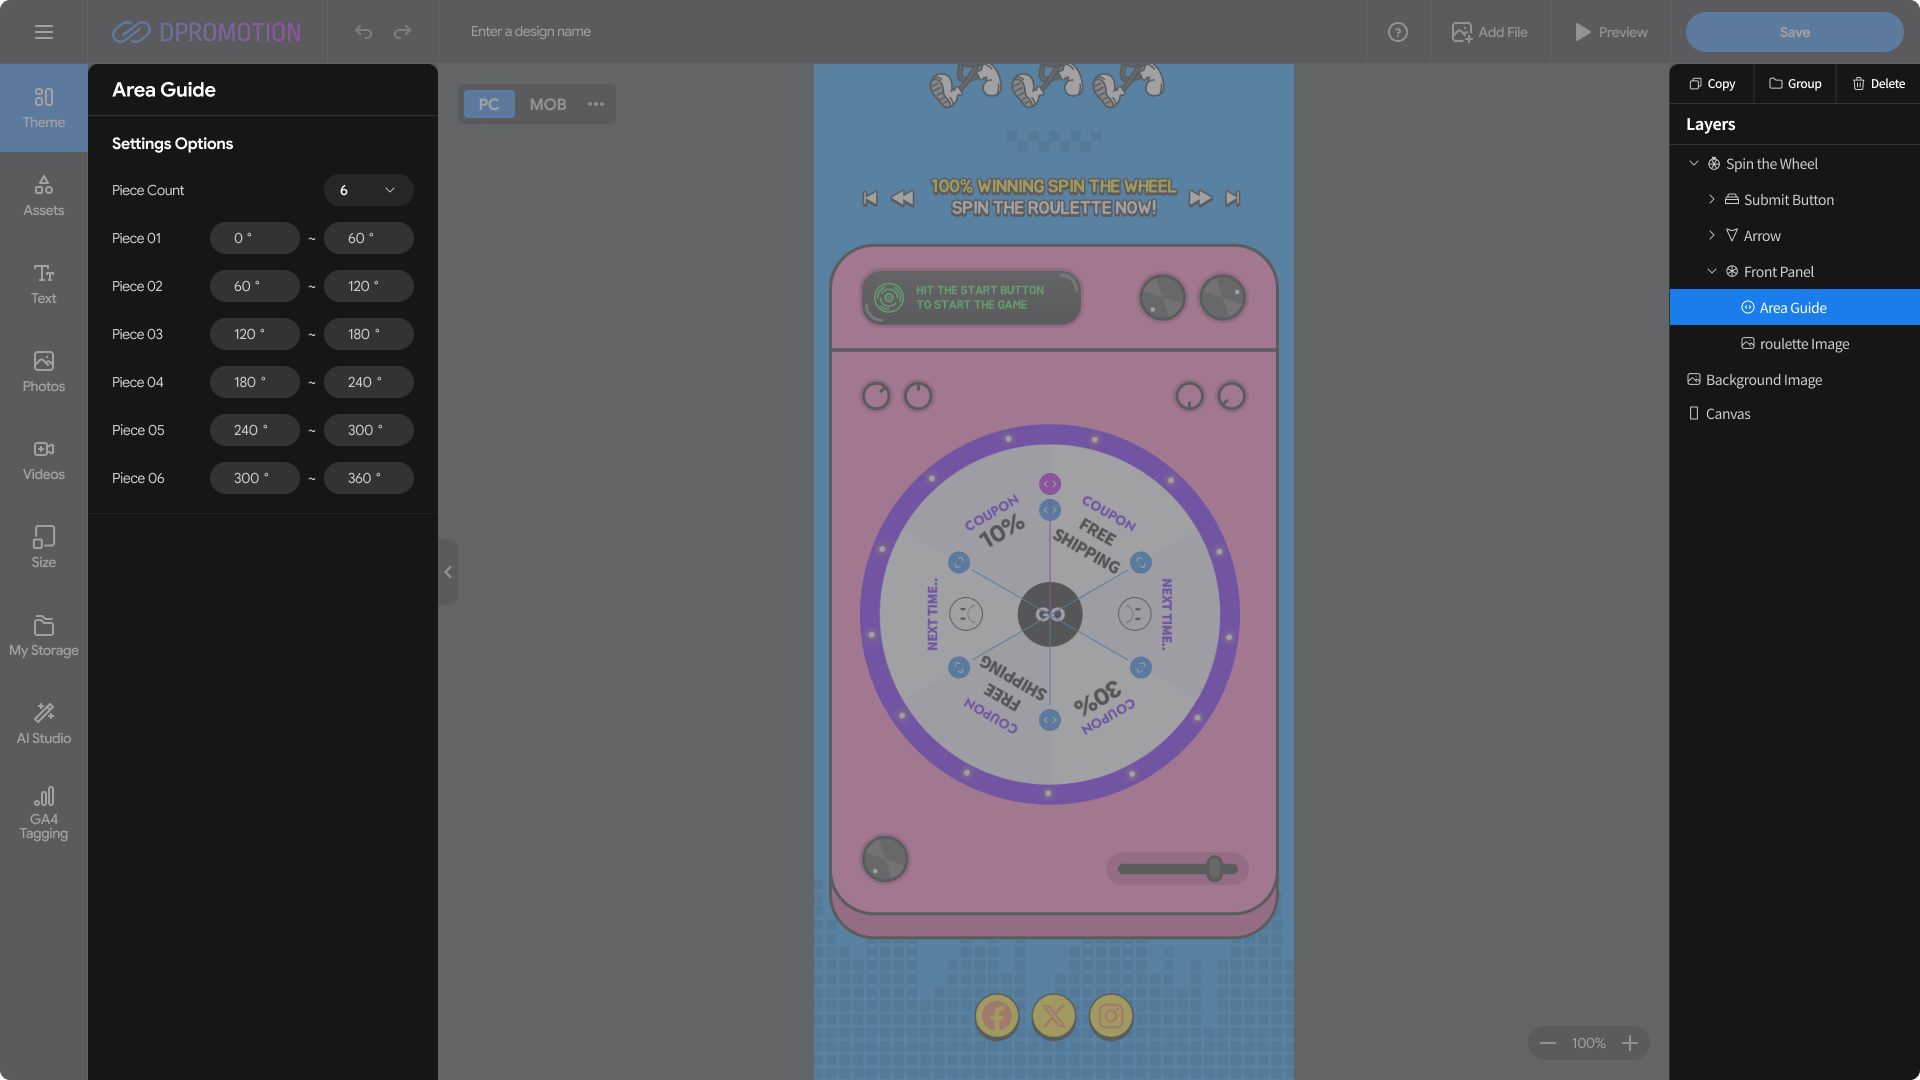1920x1080 pixels.
Task: Zoom in with the plus icon
Action: pyautogui.click(x=1630, y=1043)
